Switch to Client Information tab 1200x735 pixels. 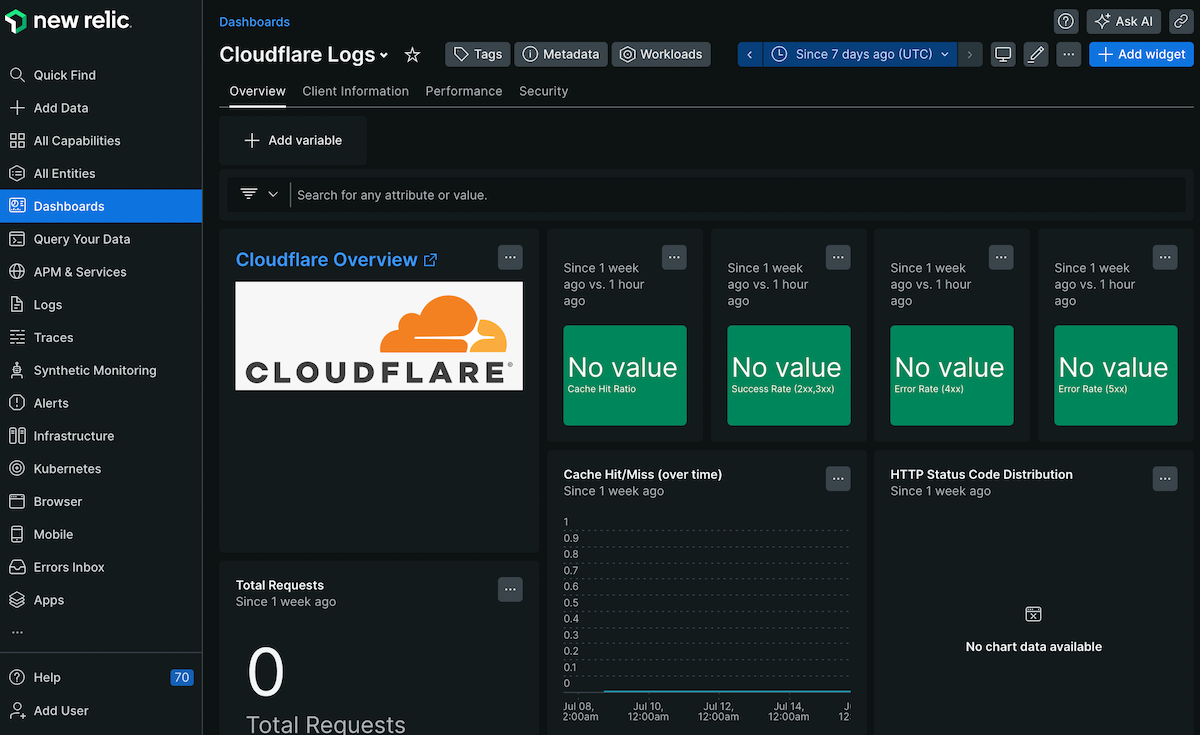click(x=355, y=91)
